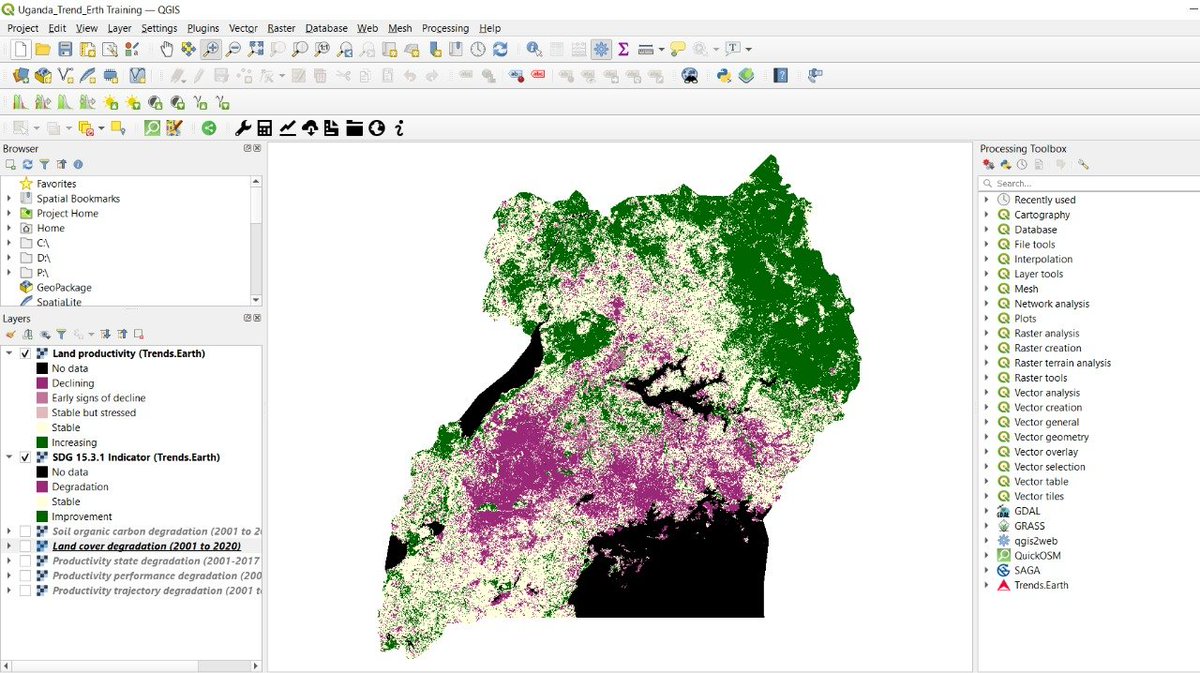Open the Raster menu
The width and height of the screenshot is (1200, 673).
click(x=281, y=28)
